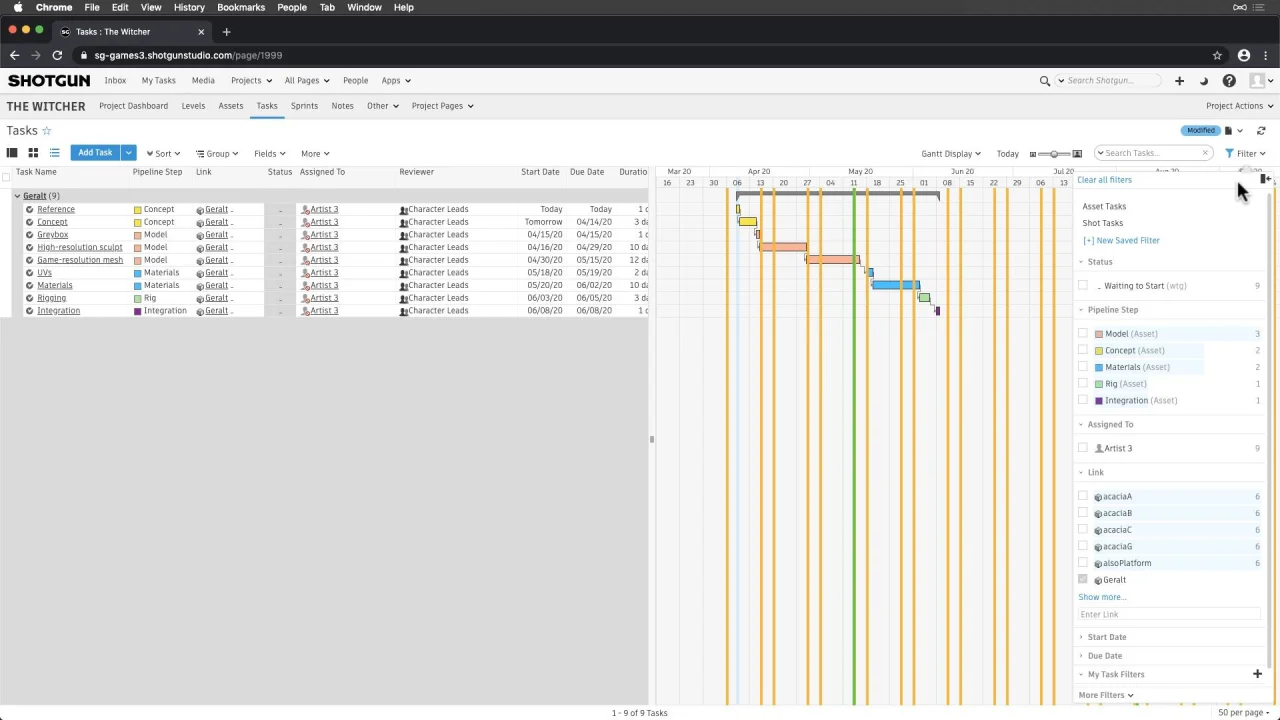
Task: Click the Today button
Action: pyautogui.click(x=1008, y=154)
